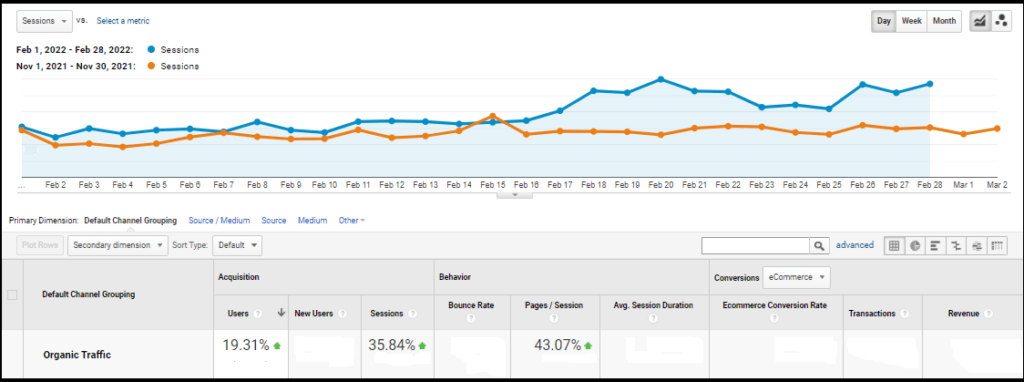This screenshot has height=382, width=1024.
Task: Select data table view icon
Action: tap(895, 246)
